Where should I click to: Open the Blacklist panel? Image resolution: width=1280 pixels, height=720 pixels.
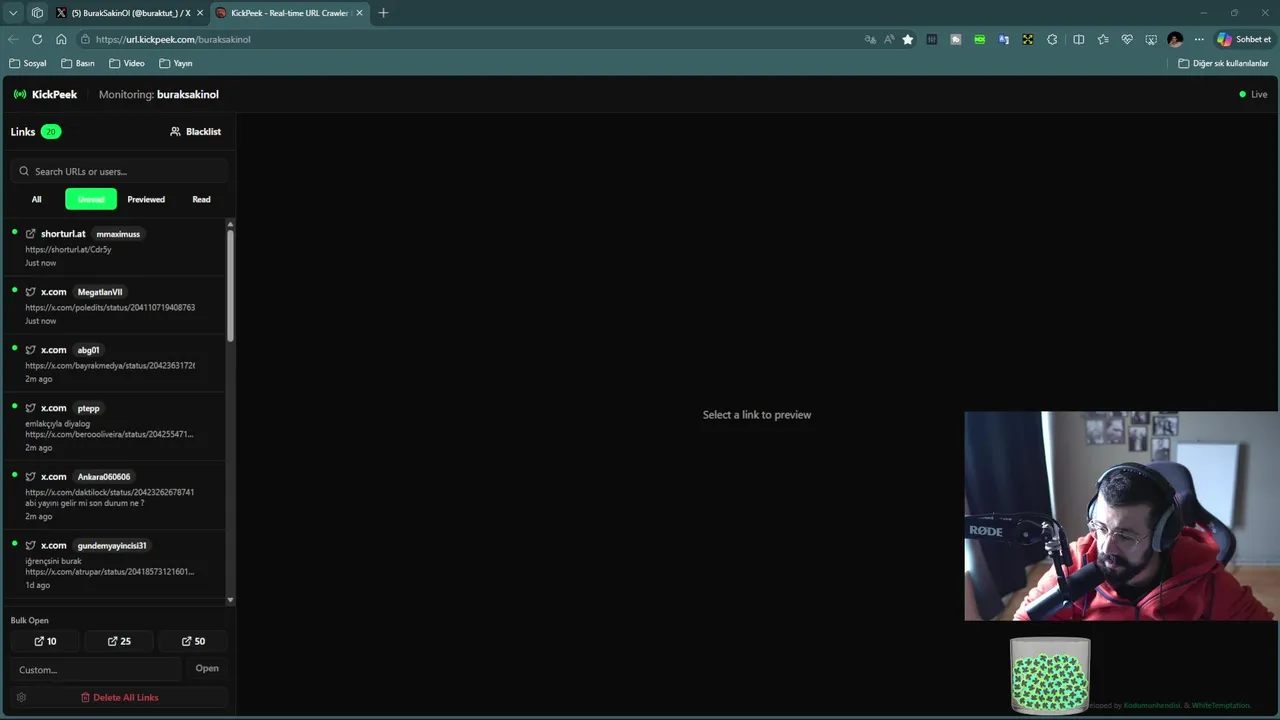[x=195, y=131]
